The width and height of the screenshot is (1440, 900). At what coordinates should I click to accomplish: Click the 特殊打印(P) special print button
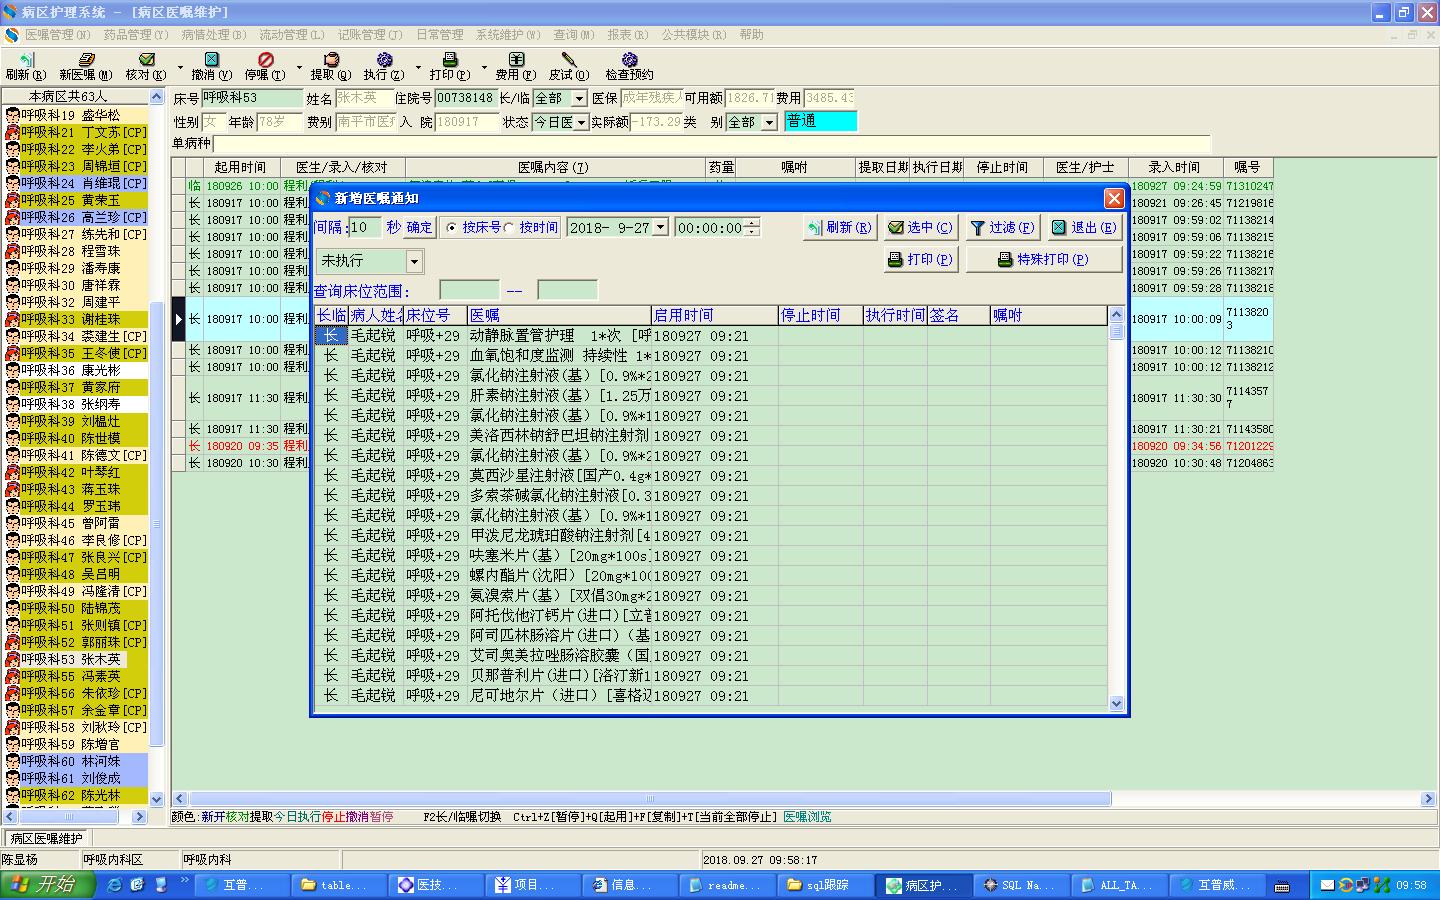click(1043, 260)
